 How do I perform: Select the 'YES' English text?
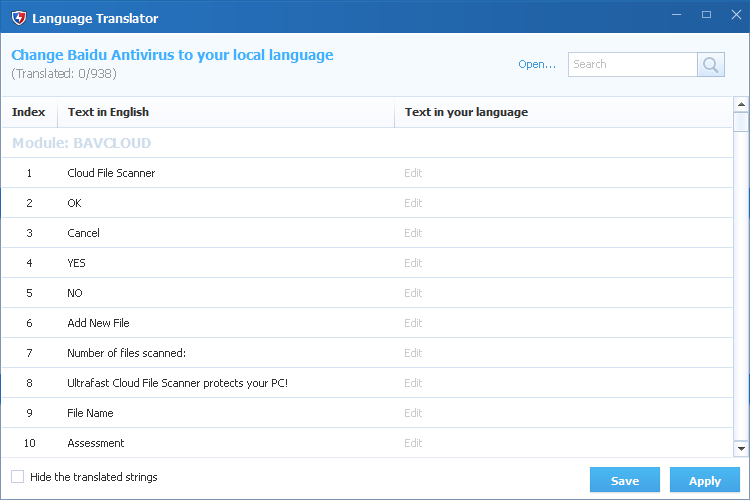coord(76,263)
